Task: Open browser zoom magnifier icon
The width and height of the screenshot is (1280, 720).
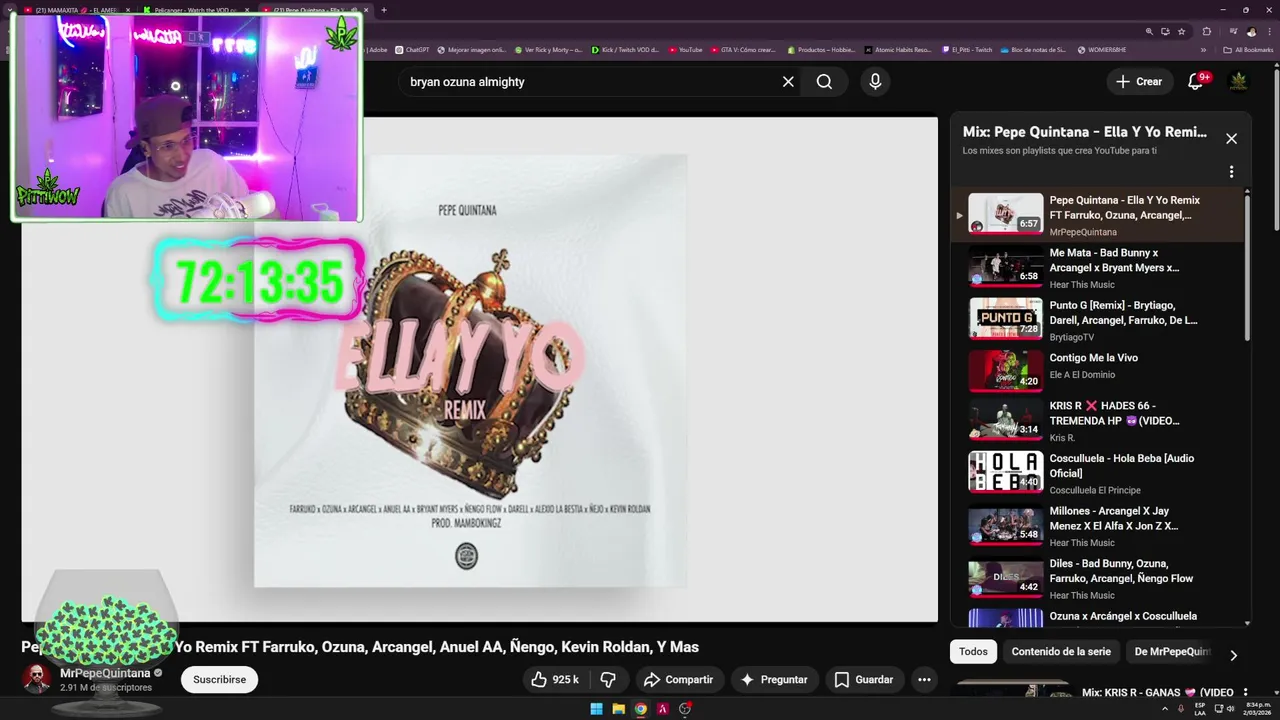Action: click(x=1150, y=32)
